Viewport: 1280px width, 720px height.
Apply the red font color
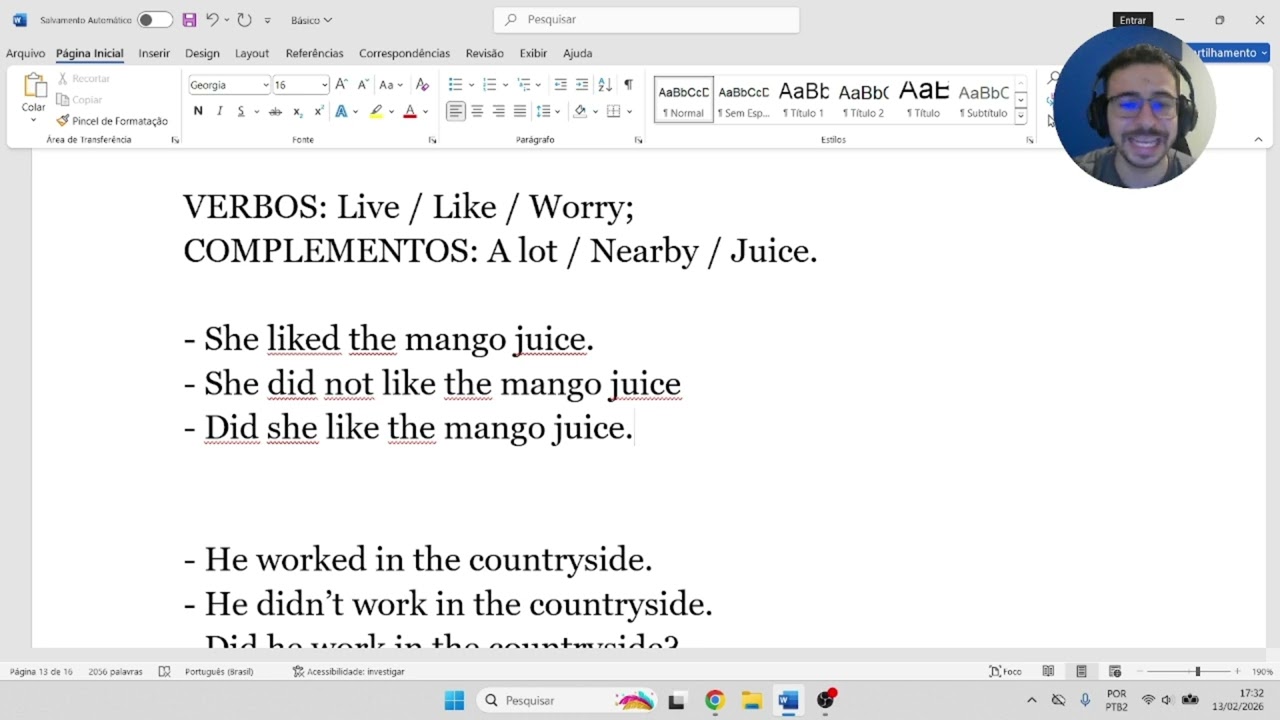pyautogui.click(x=409, y=111)
